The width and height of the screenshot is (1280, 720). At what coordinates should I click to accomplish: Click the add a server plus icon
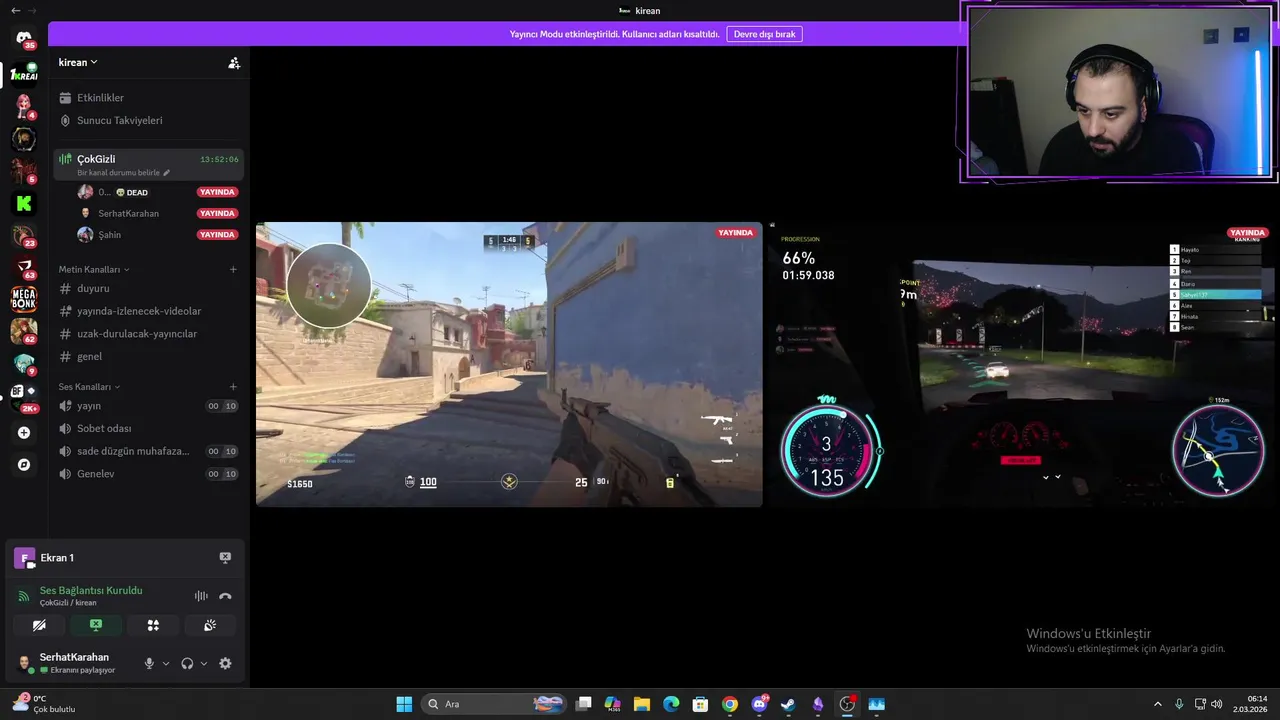pyautogui.click(x=24, y=433)
